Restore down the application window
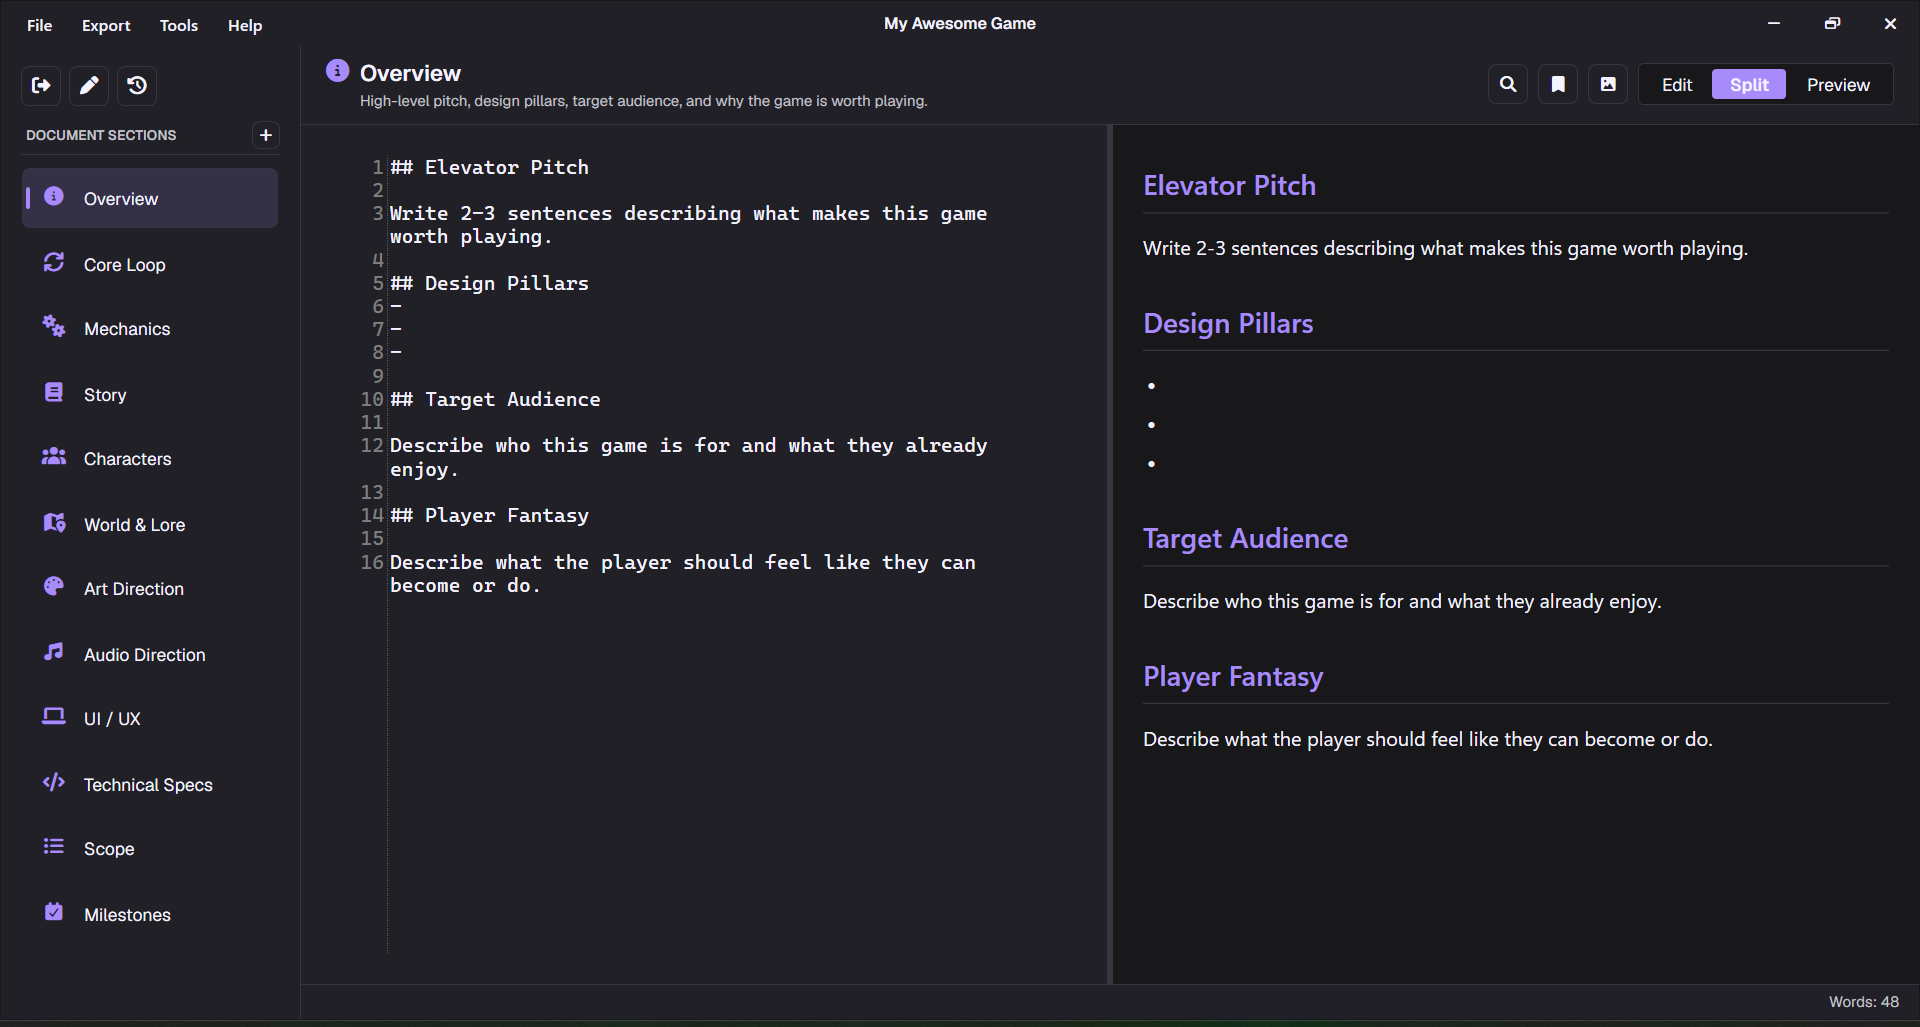The image size is (1920, 1027). point(1832,23)
